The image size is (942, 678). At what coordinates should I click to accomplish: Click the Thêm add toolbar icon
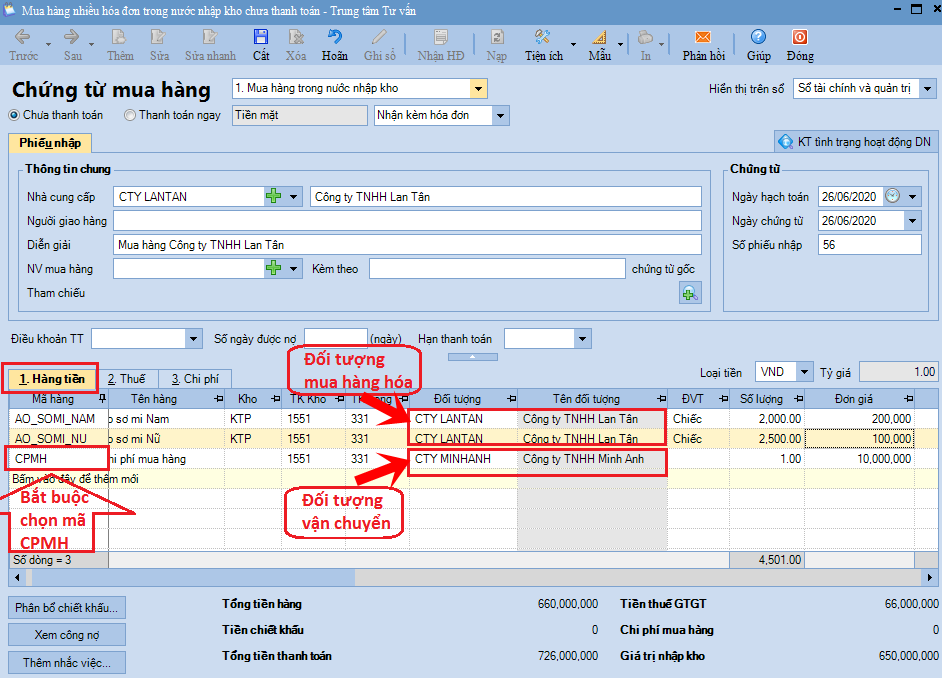[x=120, y=45]
